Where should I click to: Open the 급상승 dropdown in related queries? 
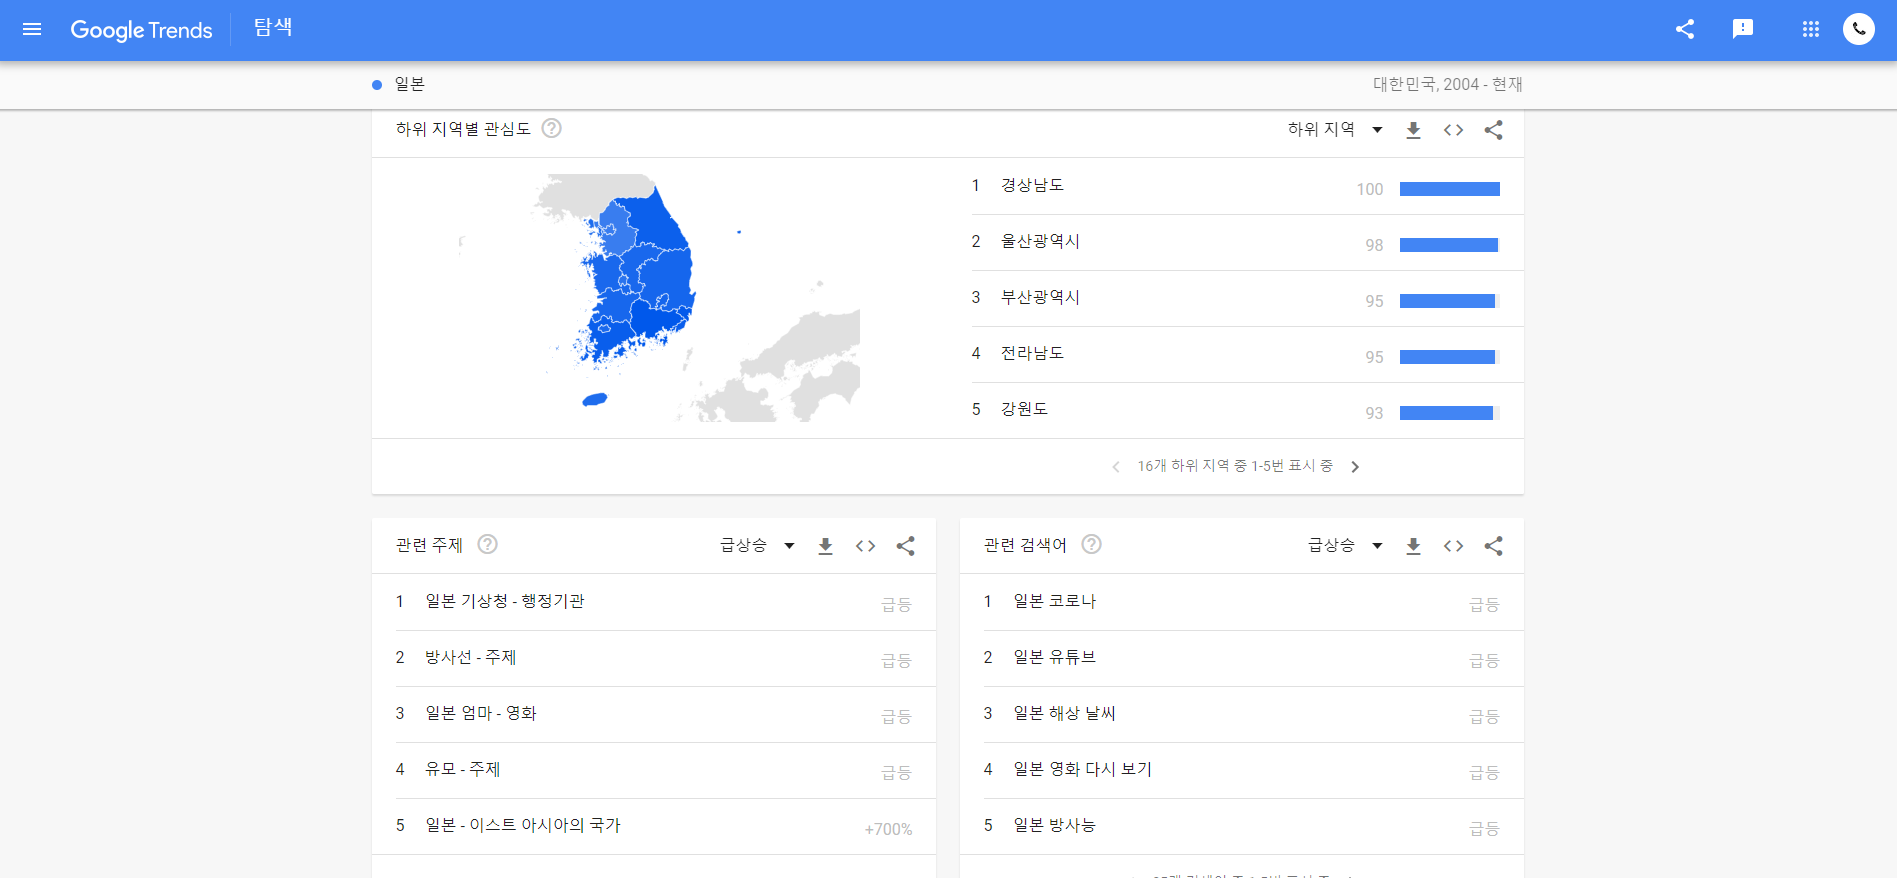coord(1345,545)
